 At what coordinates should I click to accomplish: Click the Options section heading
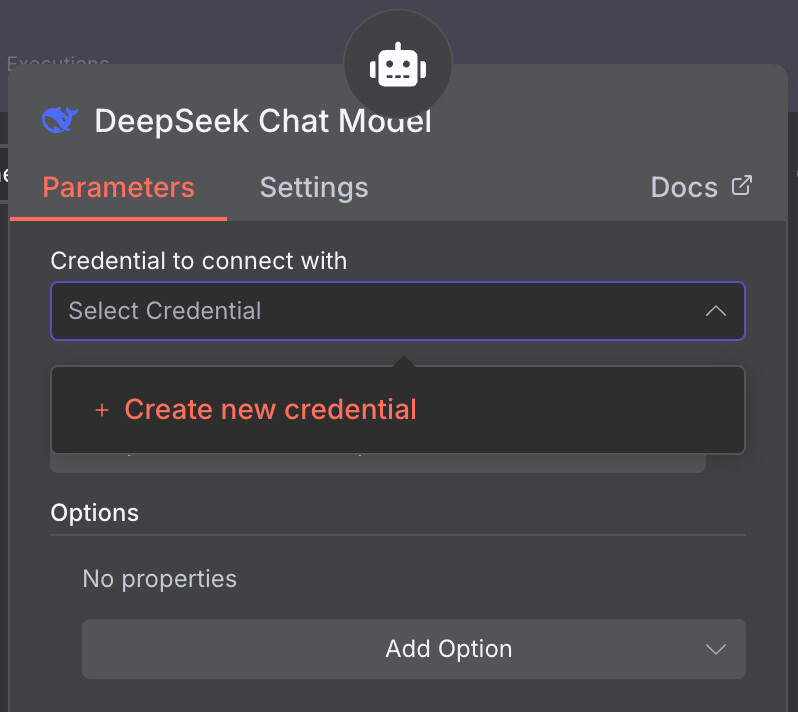pos(95,513)
